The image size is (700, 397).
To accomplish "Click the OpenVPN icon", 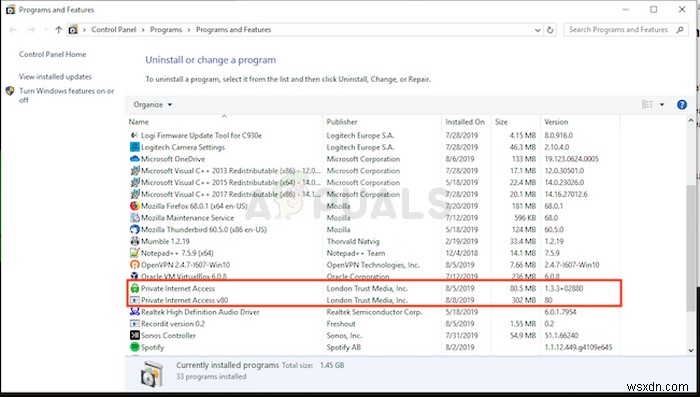I will pyautogui.click(x=134, y=265).
